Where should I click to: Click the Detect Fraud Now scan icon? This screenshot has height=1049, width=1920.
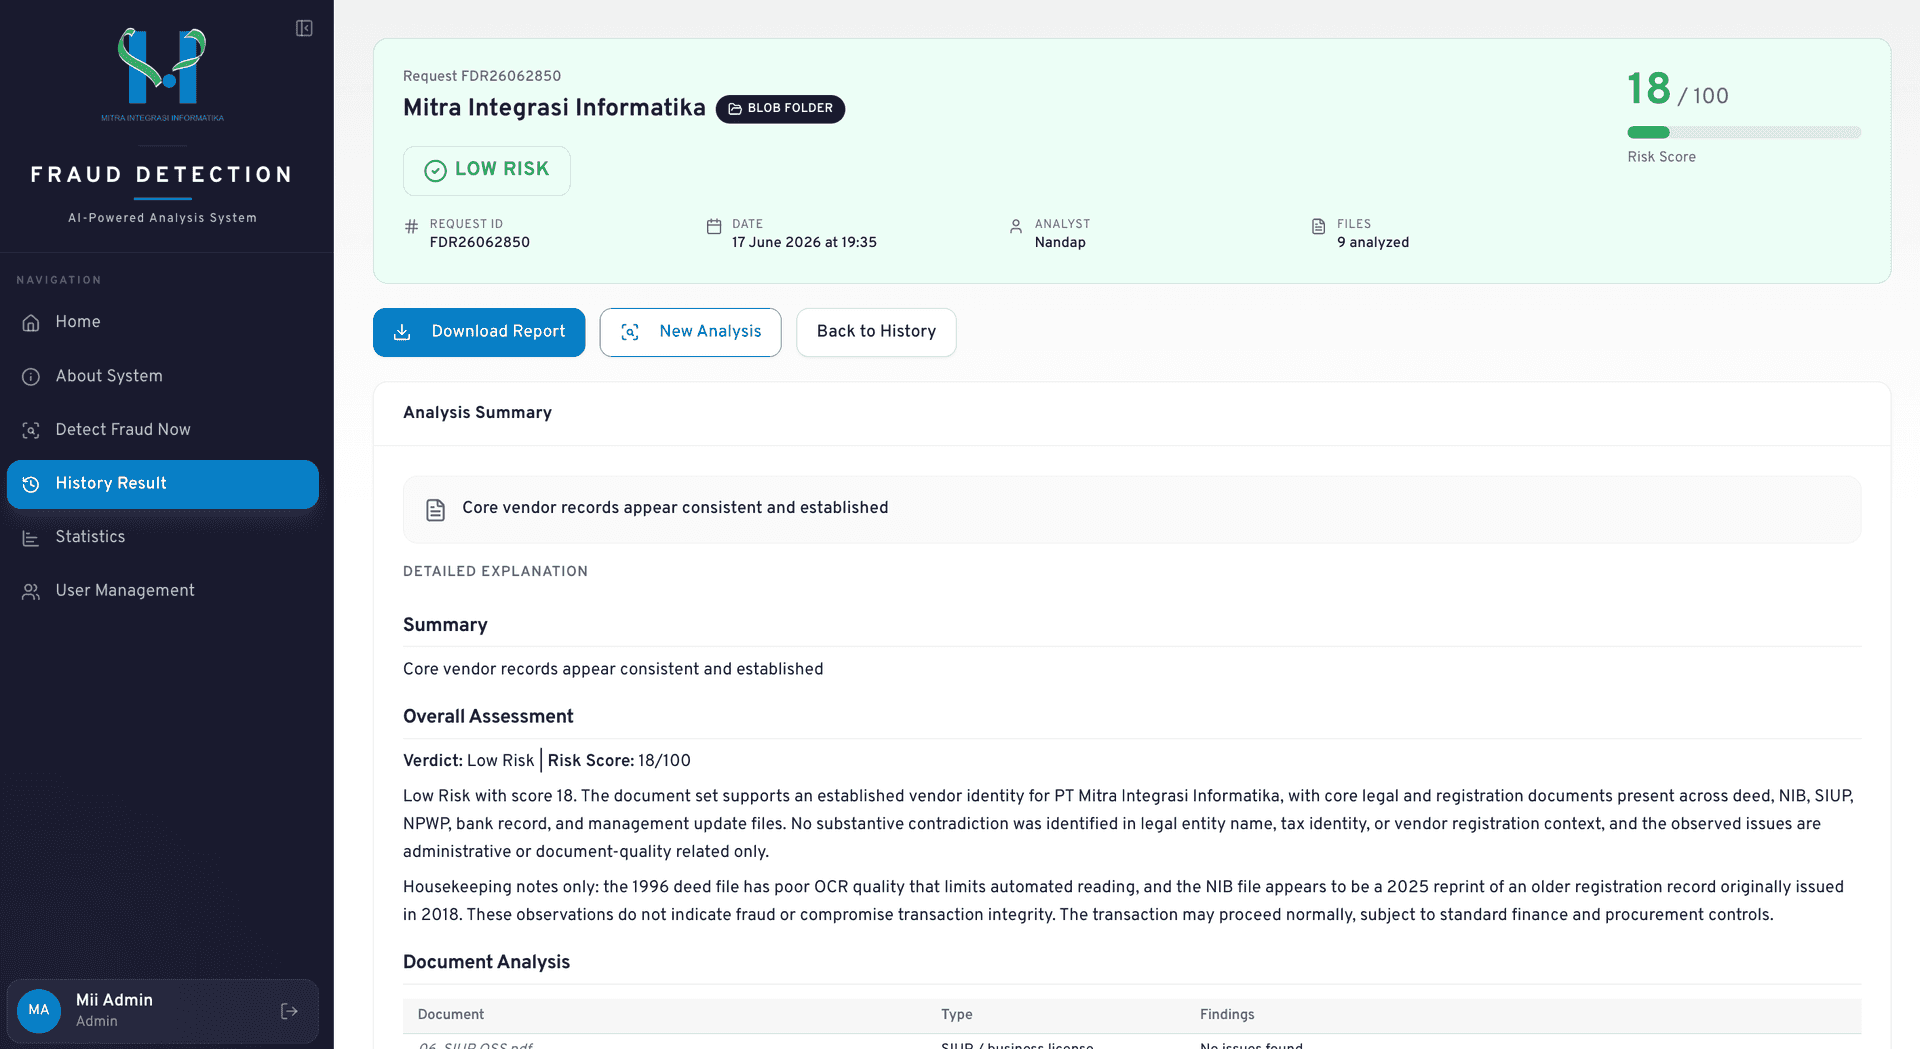[31, 430]
